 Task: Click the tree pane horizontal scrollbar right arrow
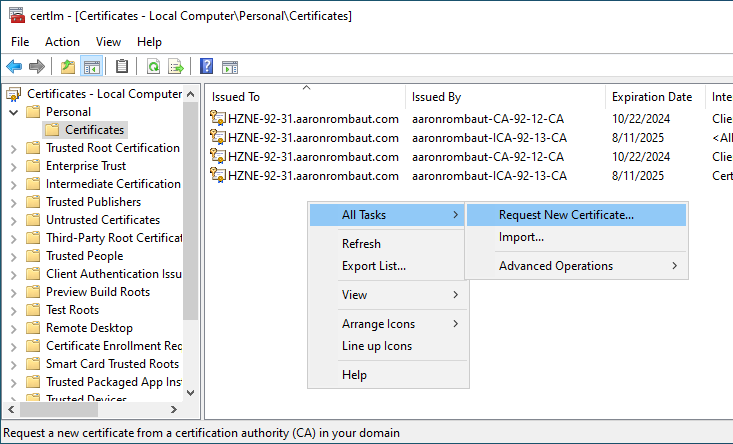click(x=174, y=409)
